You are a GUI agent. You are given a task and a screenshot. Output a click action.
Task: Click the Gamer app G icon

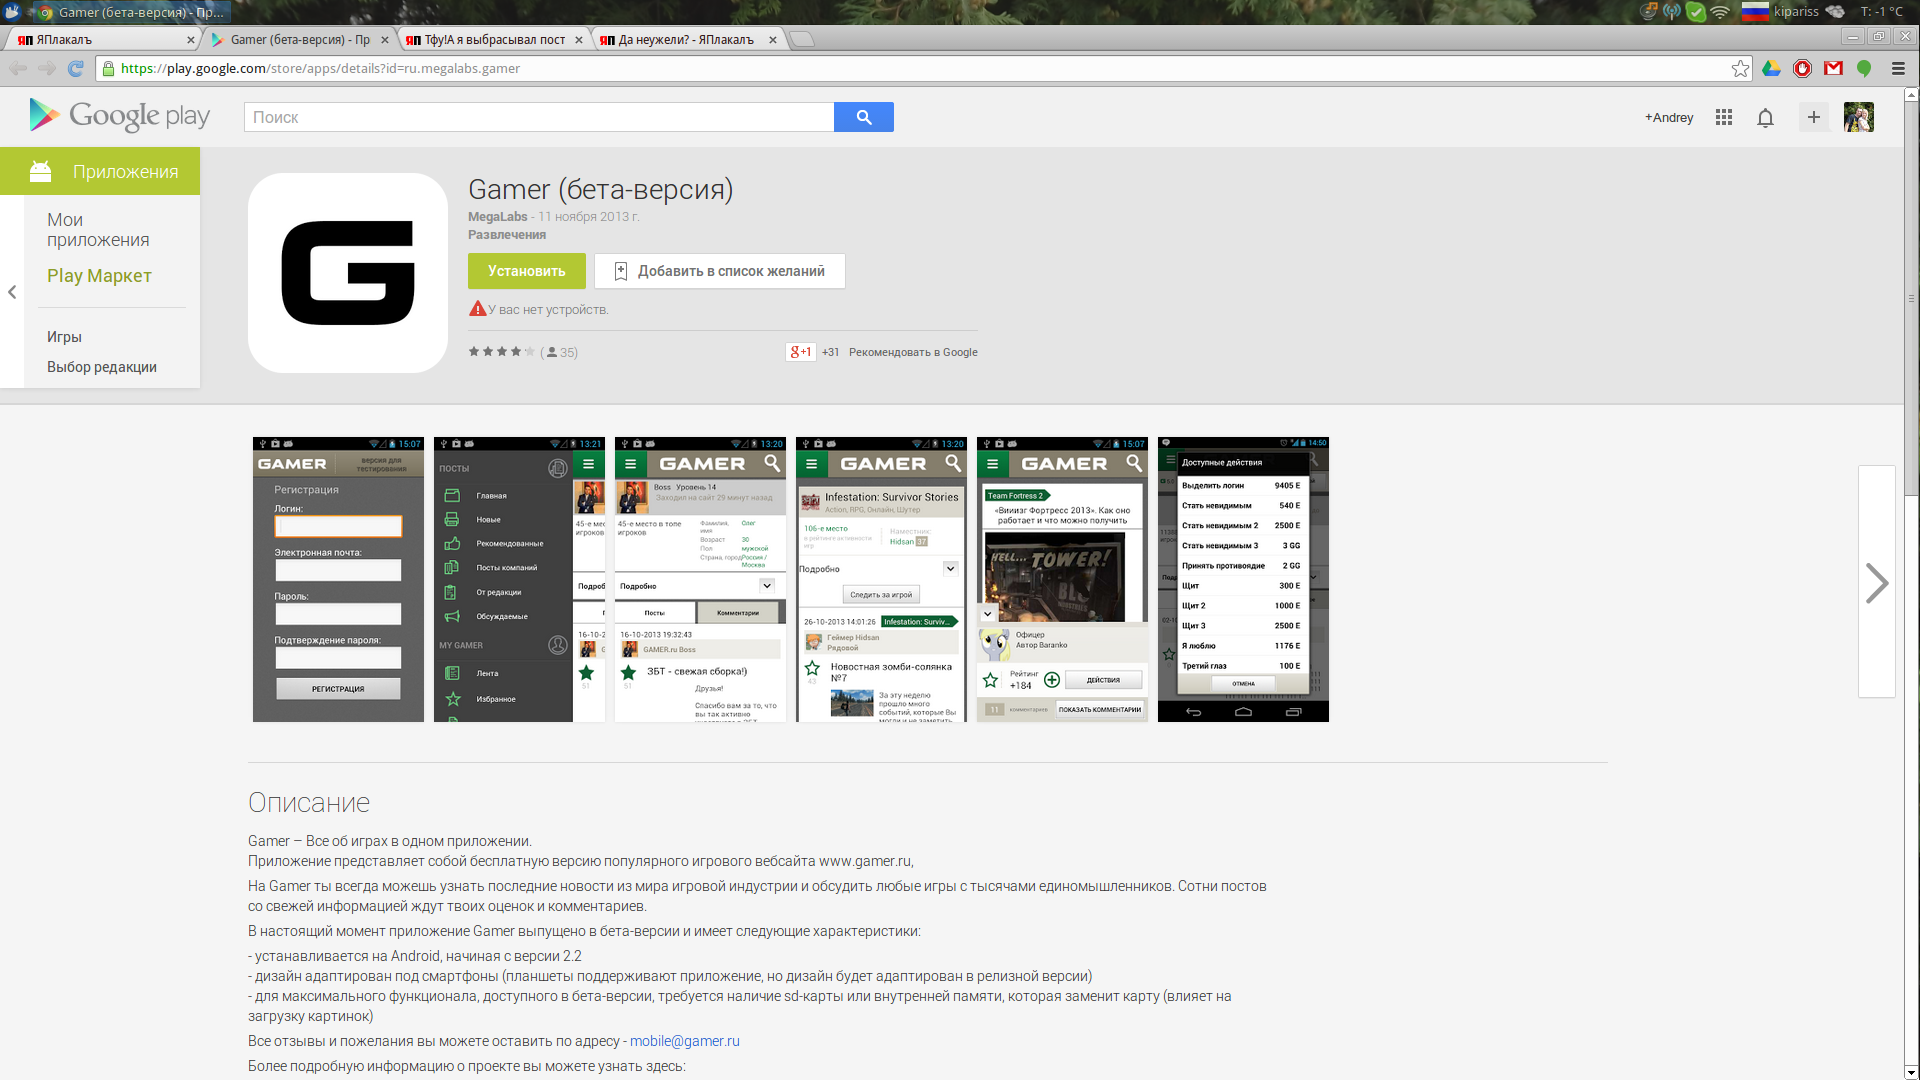tap(348, 273)
